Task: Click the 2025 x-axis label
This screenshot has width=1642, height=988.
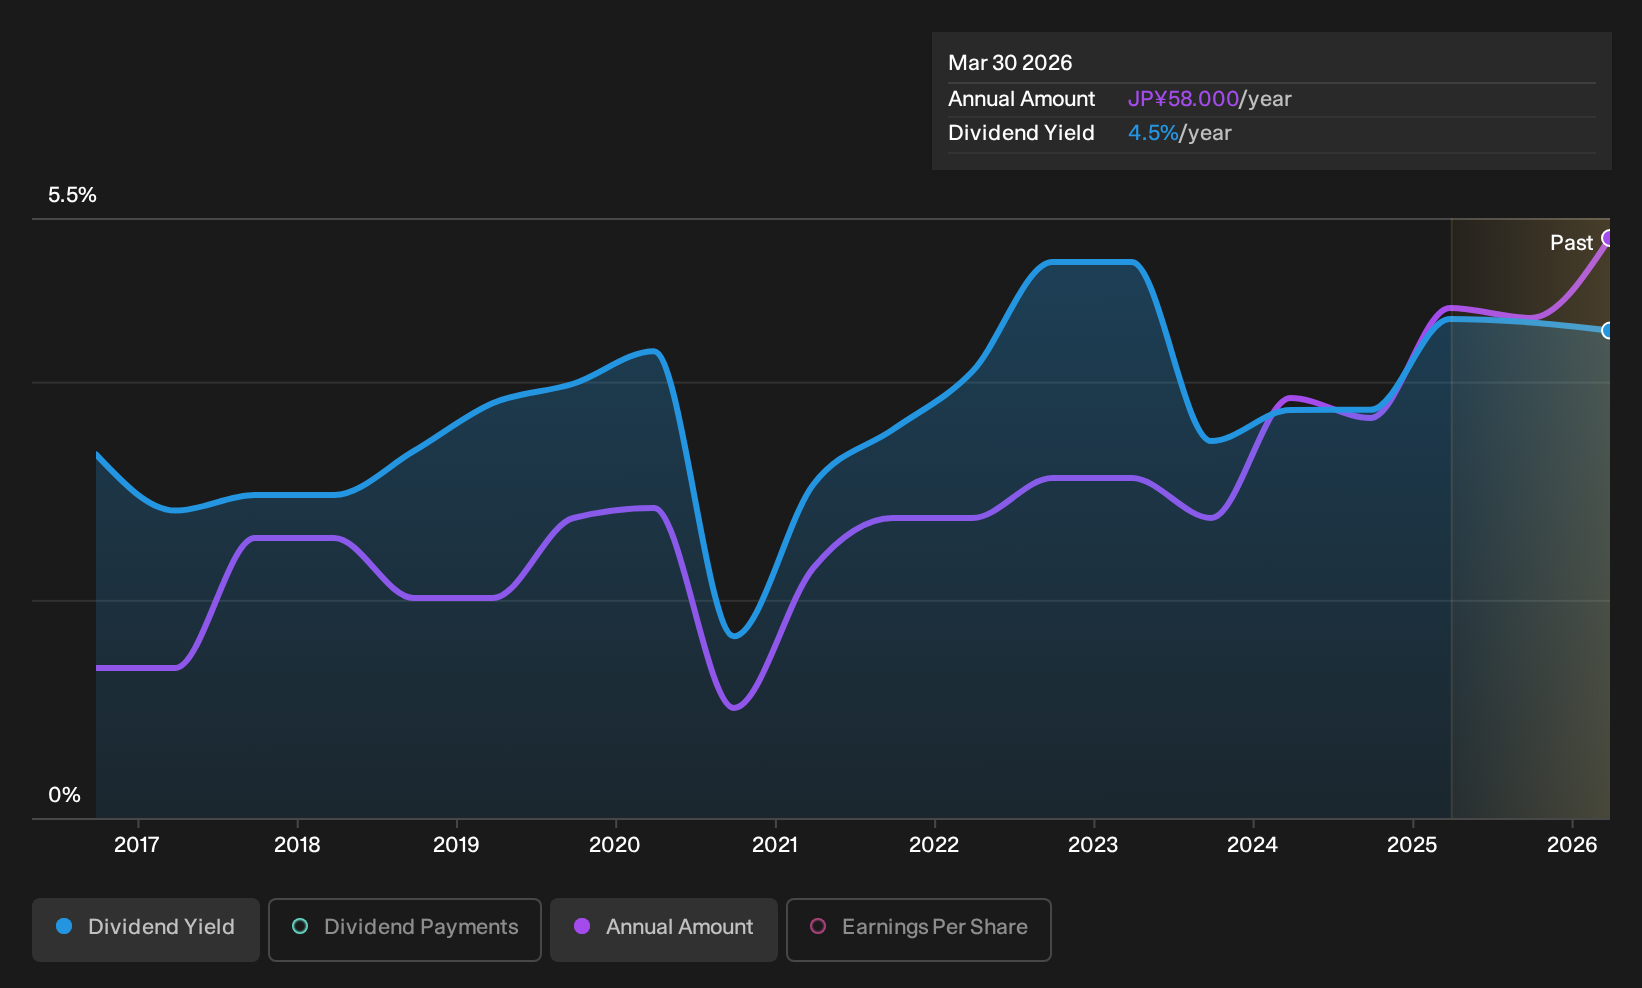Action: coord(1412,845)
